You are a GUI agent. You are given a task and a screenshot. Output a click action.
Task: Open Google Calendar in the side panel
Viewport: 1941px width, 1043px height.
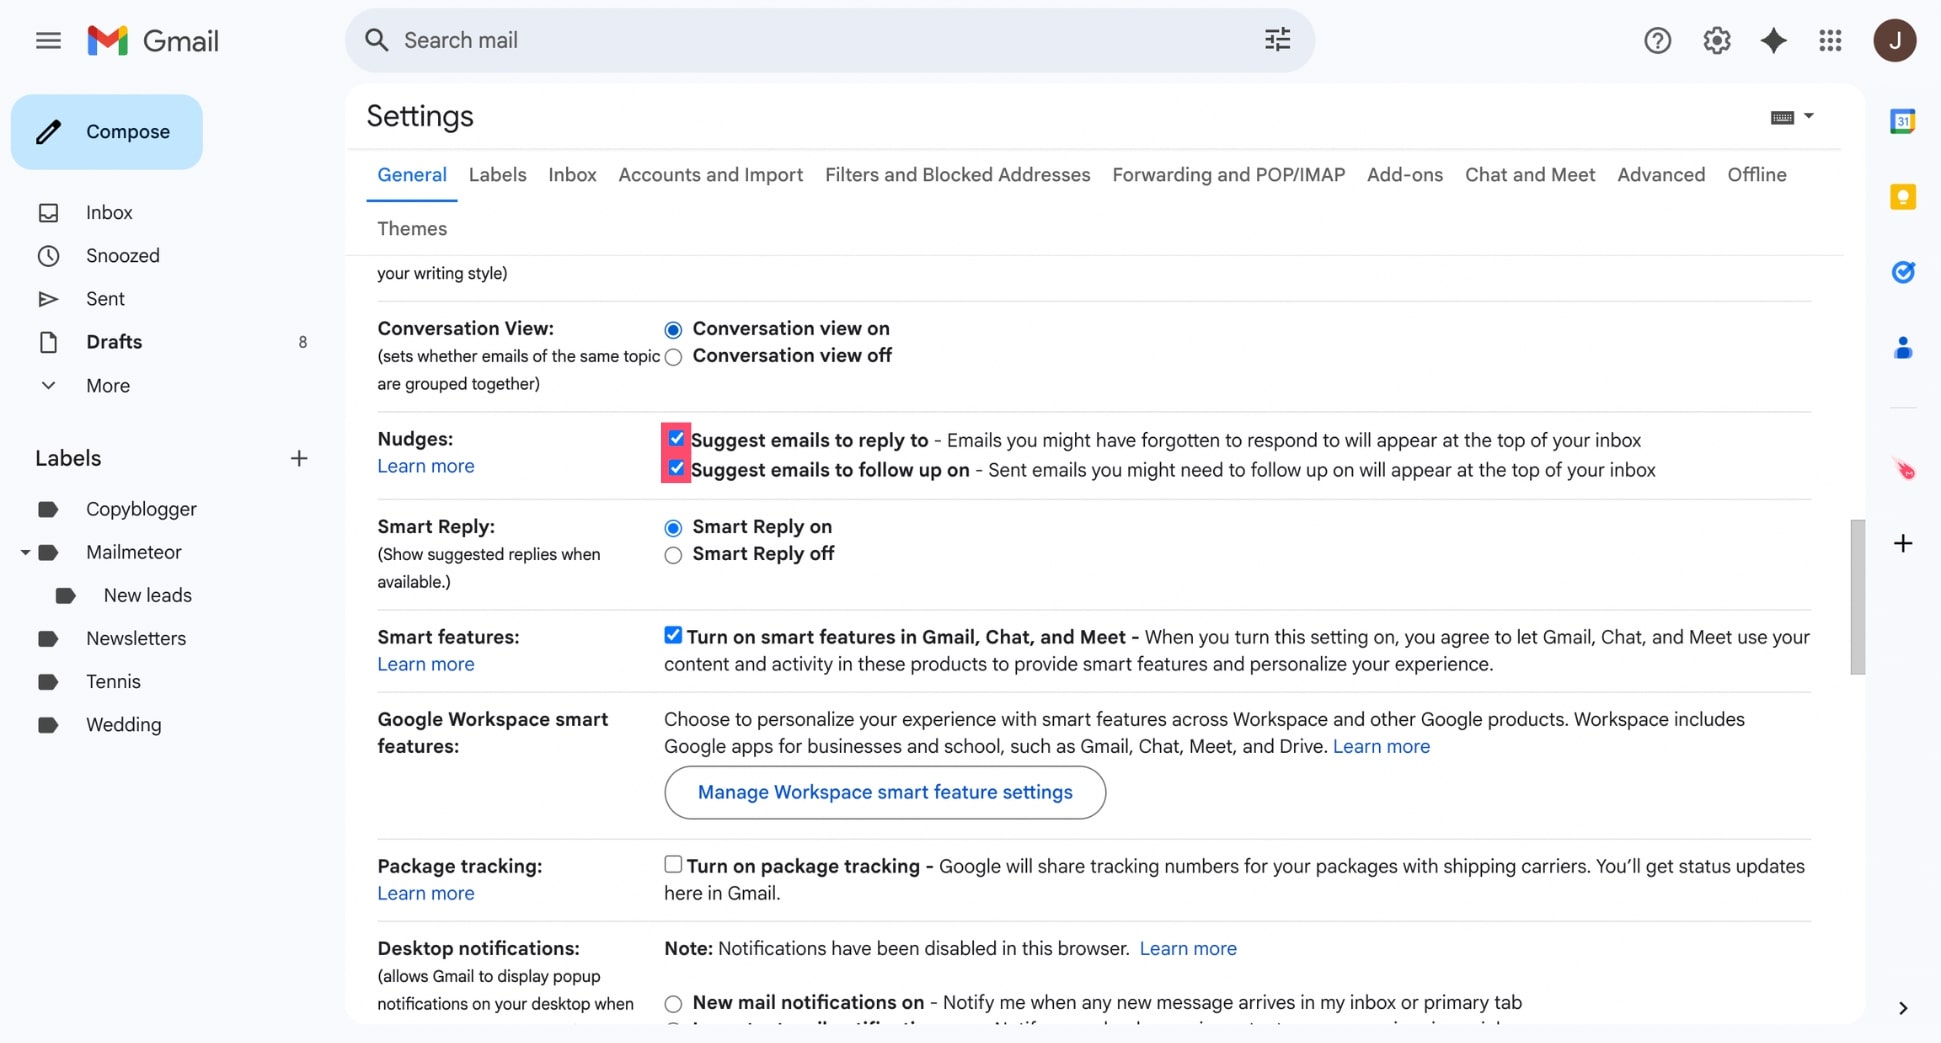pos(1903,120)
